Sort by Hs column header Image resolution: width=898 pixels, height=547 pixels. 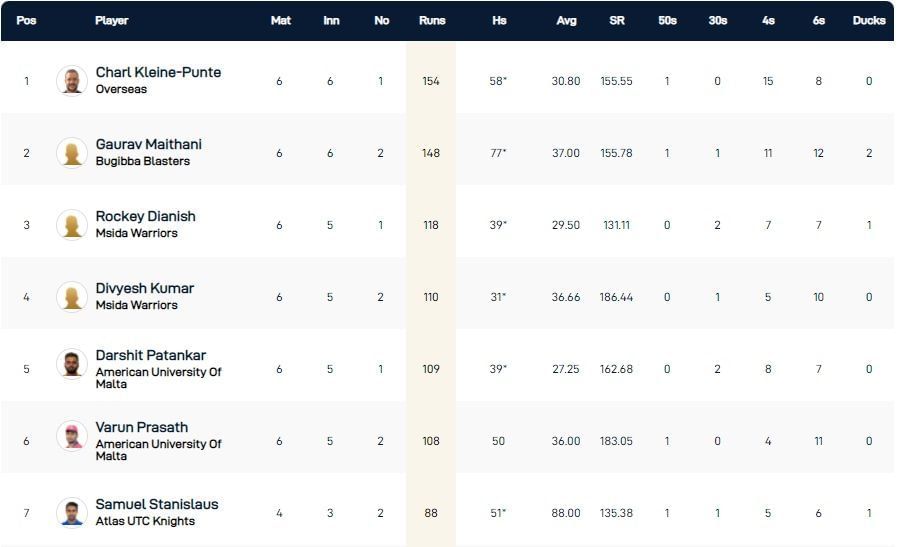click(x=499, y=20)
